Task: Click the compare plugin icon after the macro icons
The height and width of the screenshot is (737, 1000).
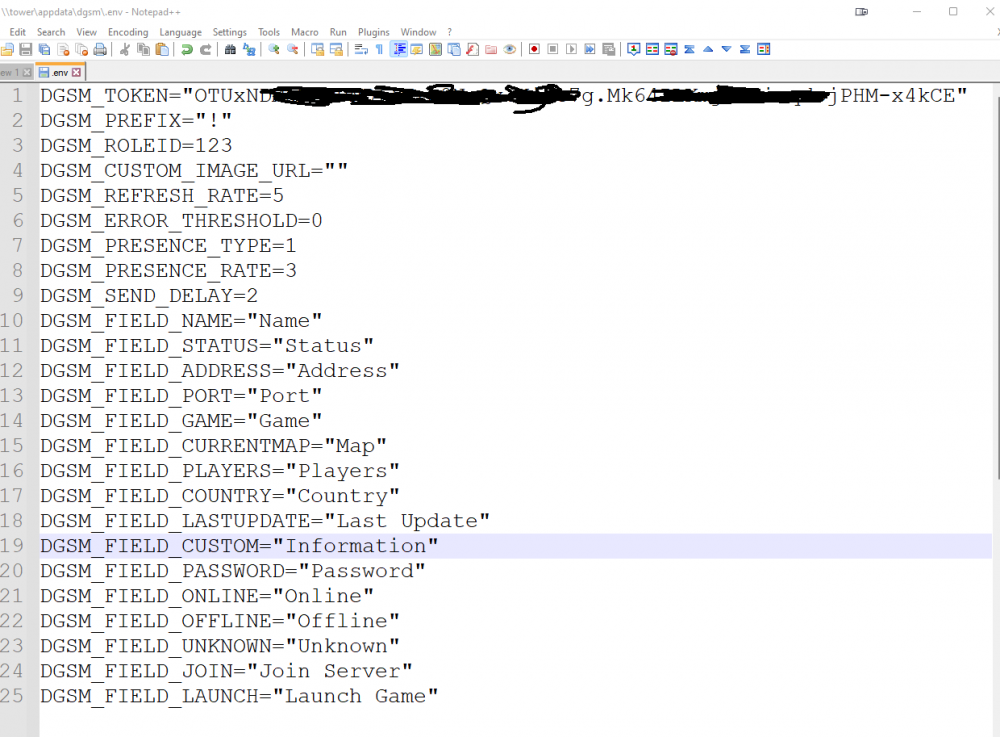Action: 633,50
